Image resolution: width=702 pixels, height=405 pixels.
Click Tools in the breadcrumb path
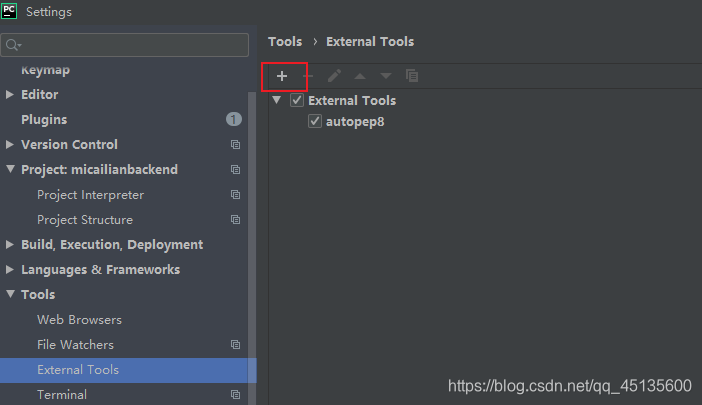[x=285, y=42]
